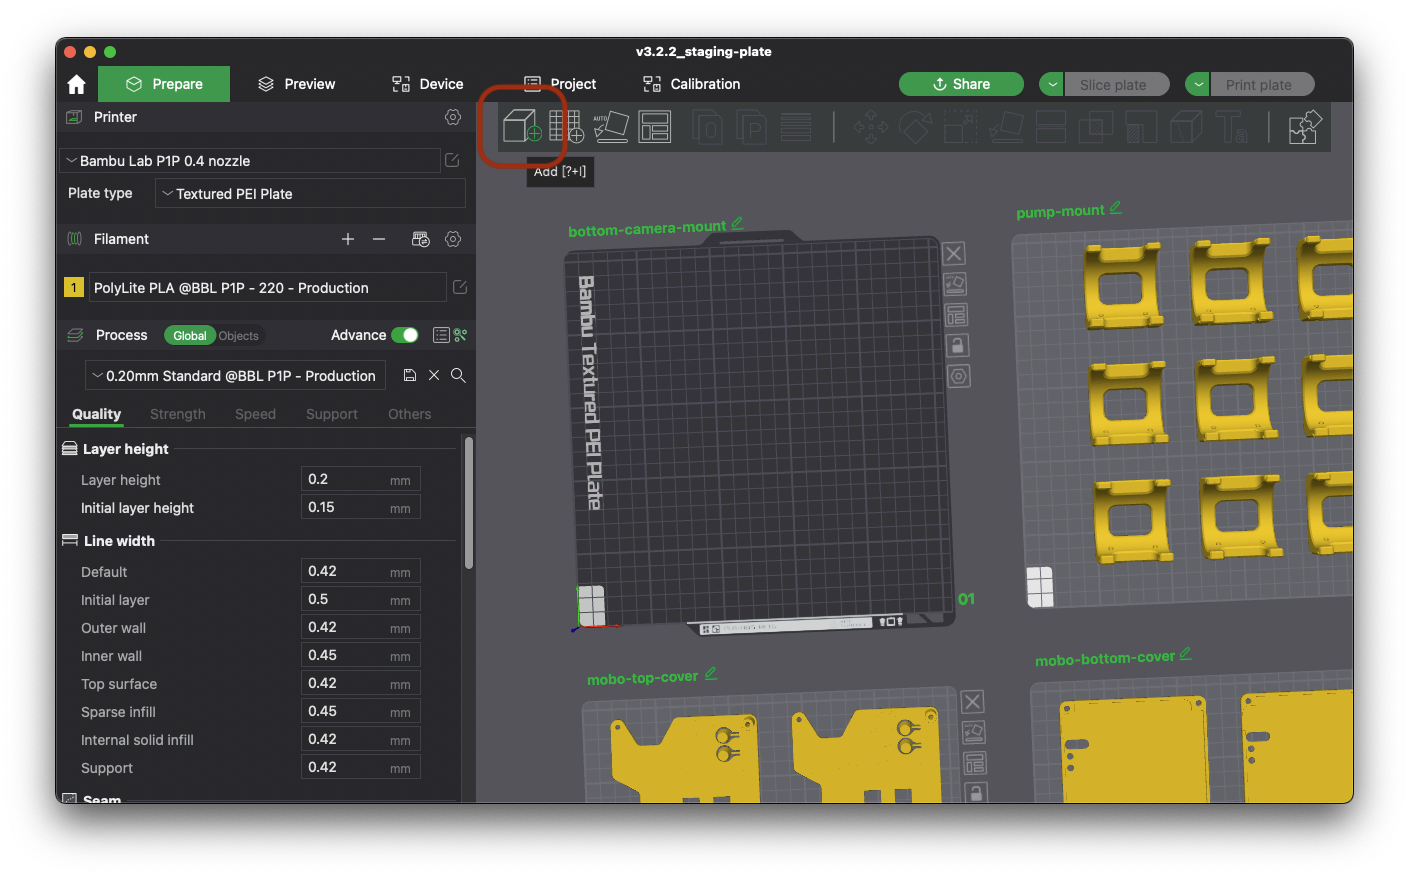Viewport: 1409px width, 877px height.
Task: Click the home icon
Action: pos(77,84)
